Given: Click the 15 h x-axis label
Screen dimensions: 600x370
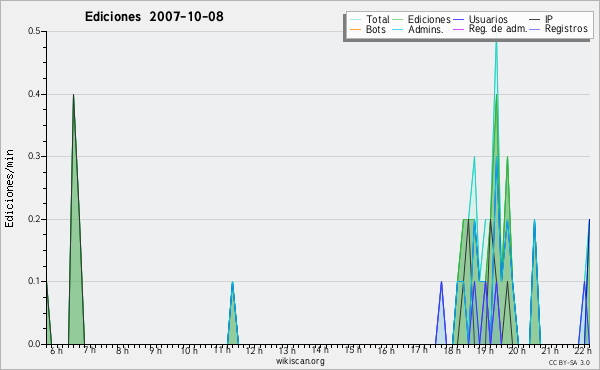Looking at the screenshot, I should point(353,350).
